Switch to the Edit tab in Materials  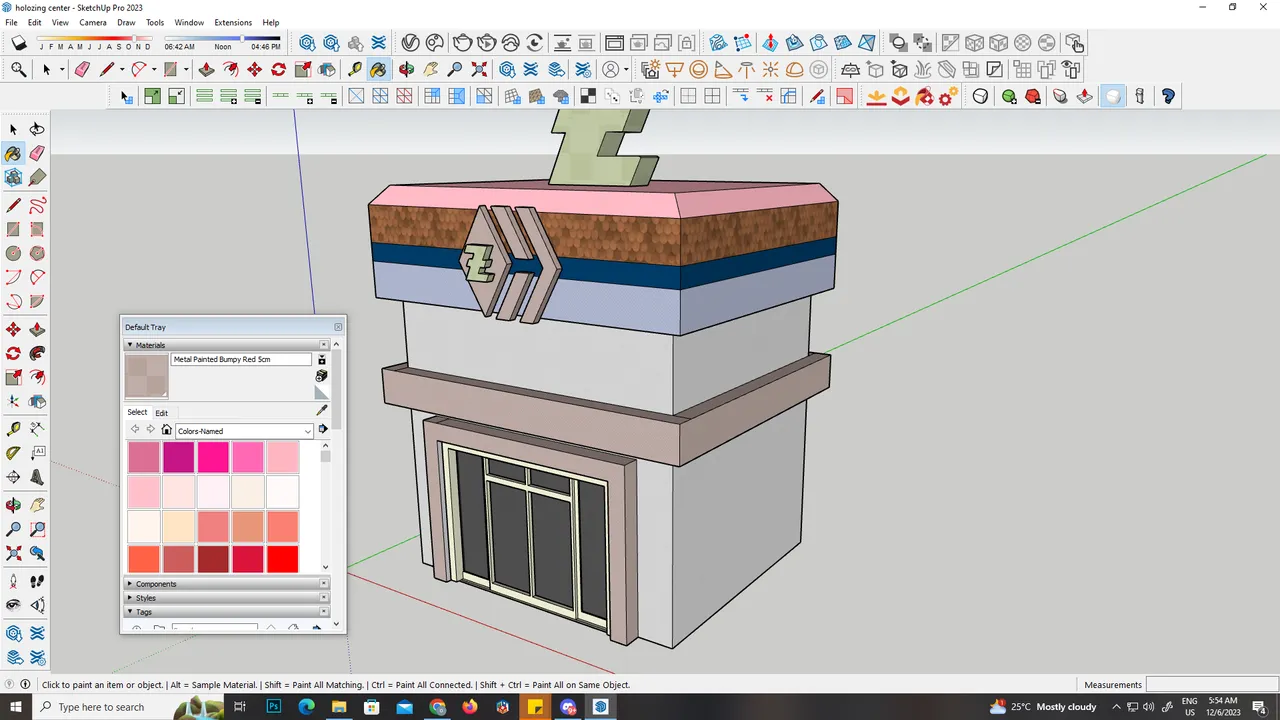coord(161,413)
